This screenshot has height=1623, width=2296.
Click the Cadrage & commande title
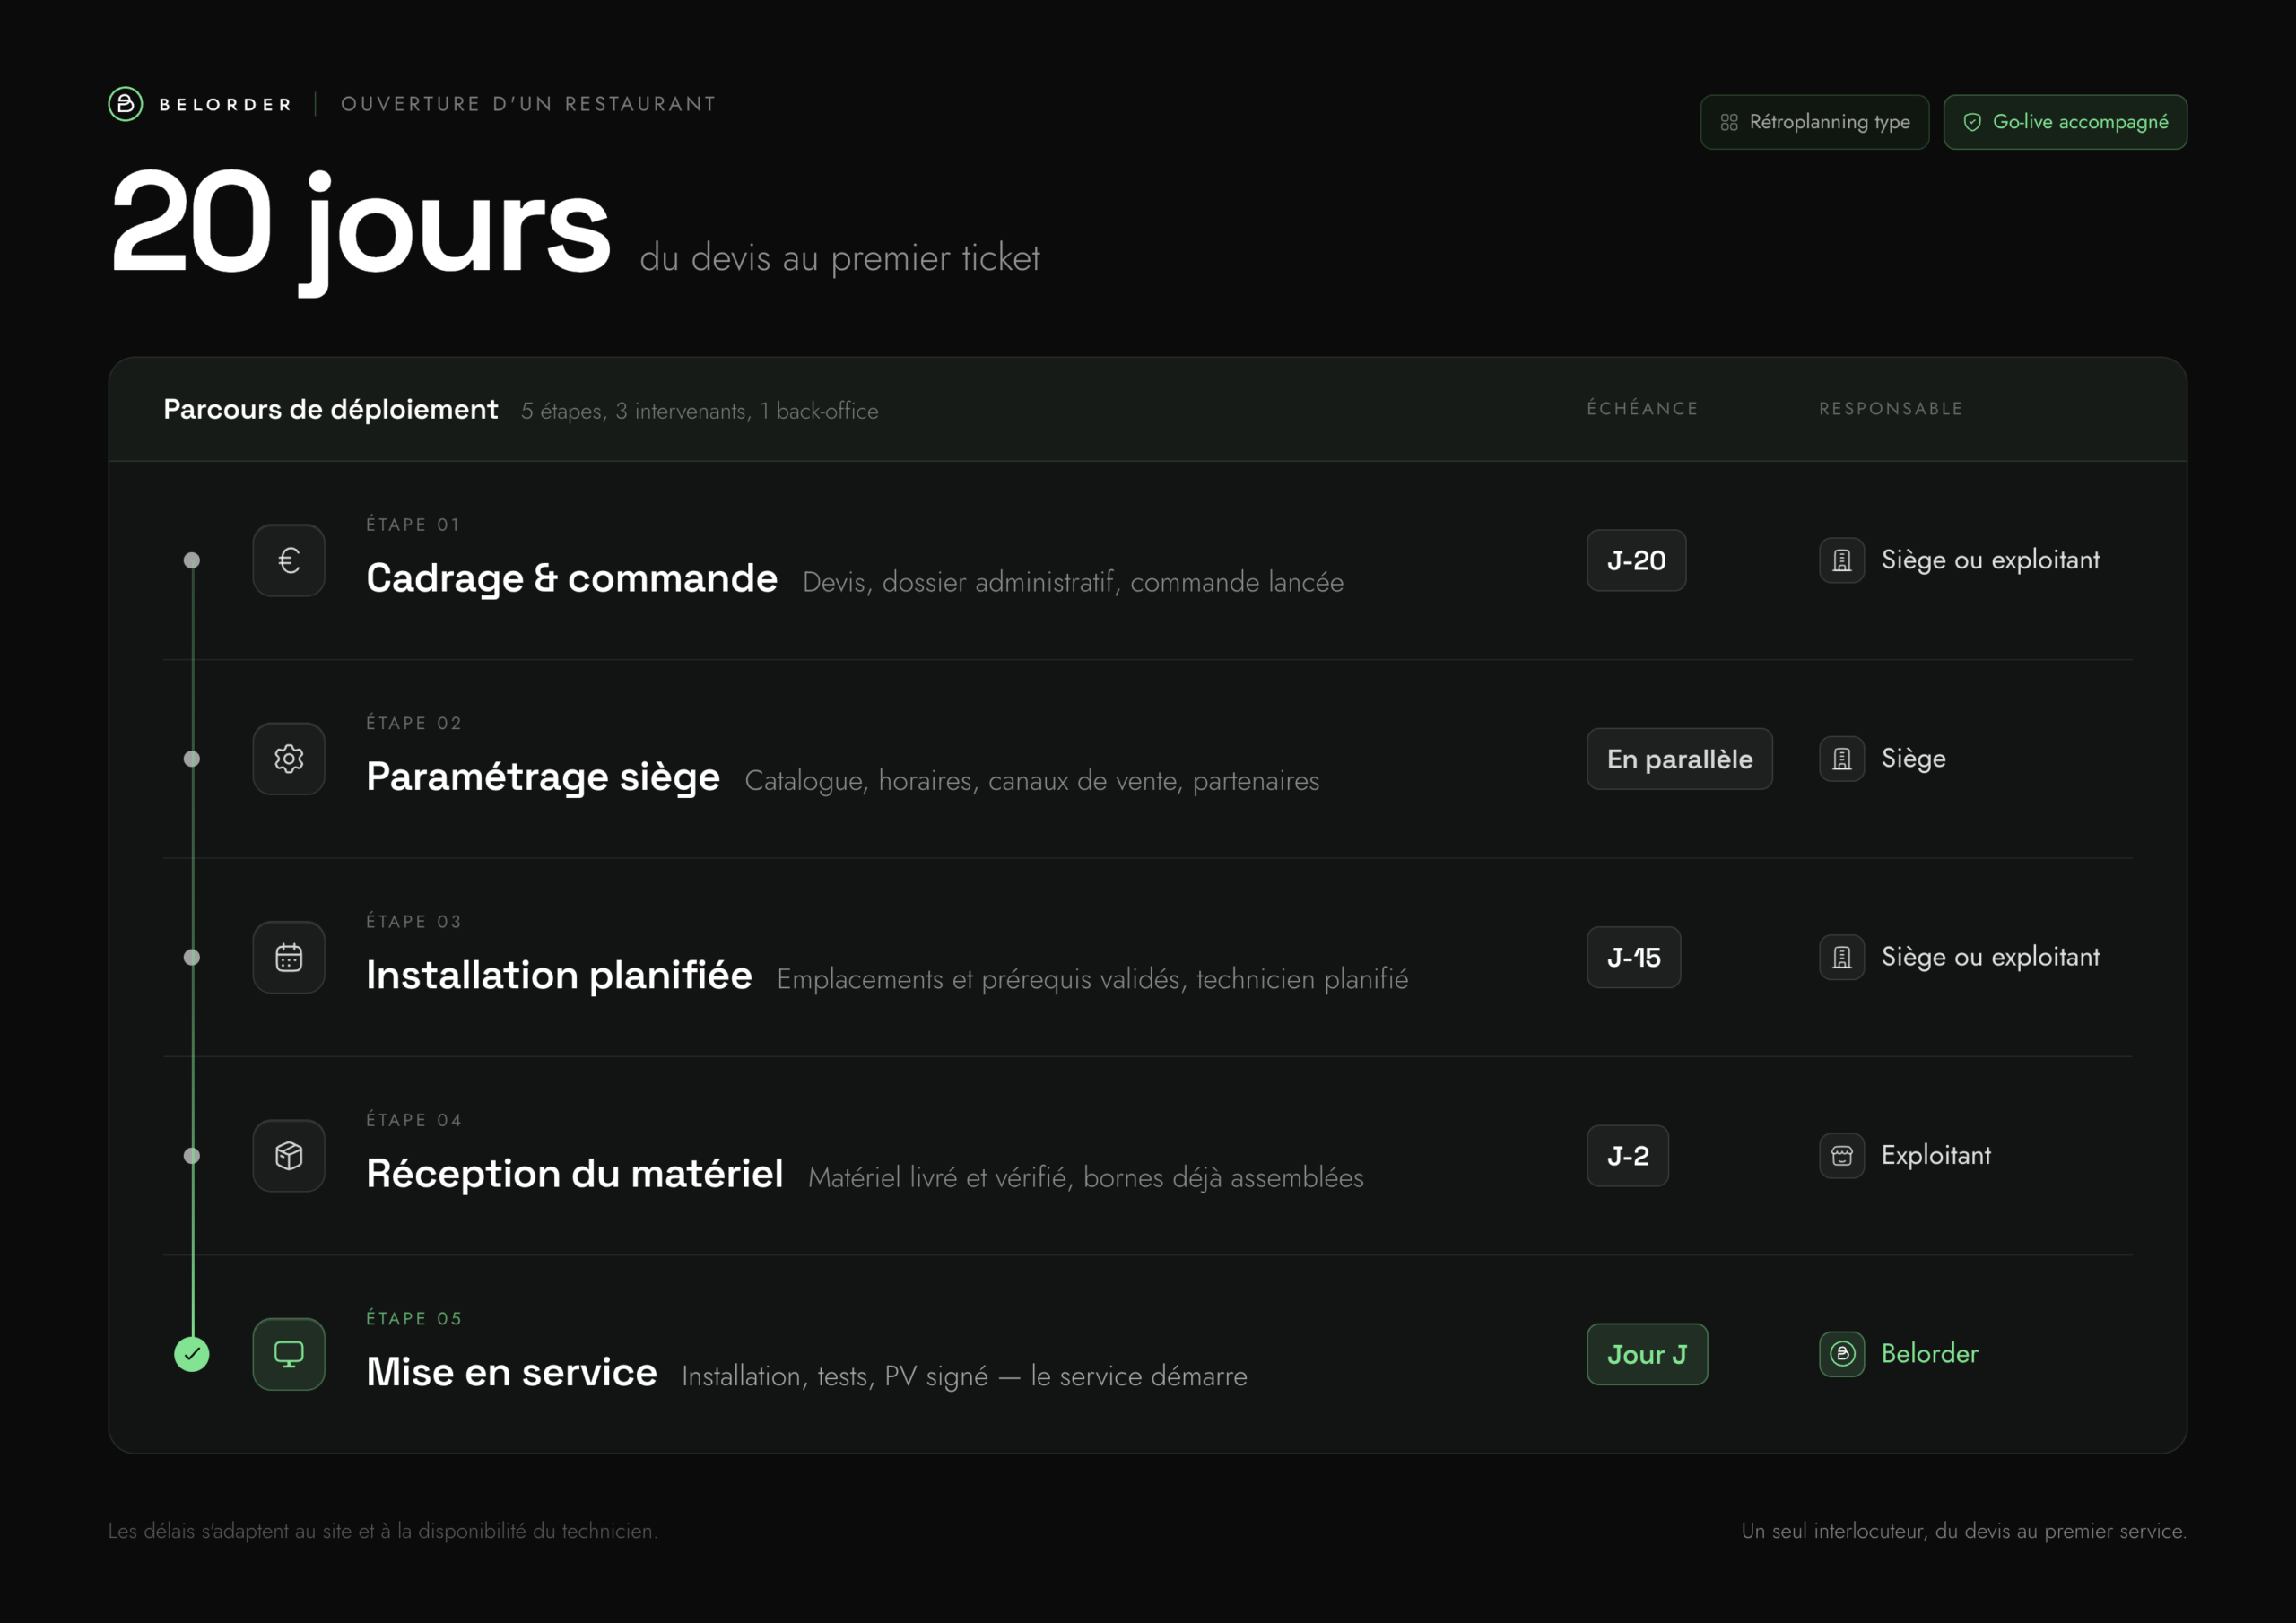(x=571, y=578)
